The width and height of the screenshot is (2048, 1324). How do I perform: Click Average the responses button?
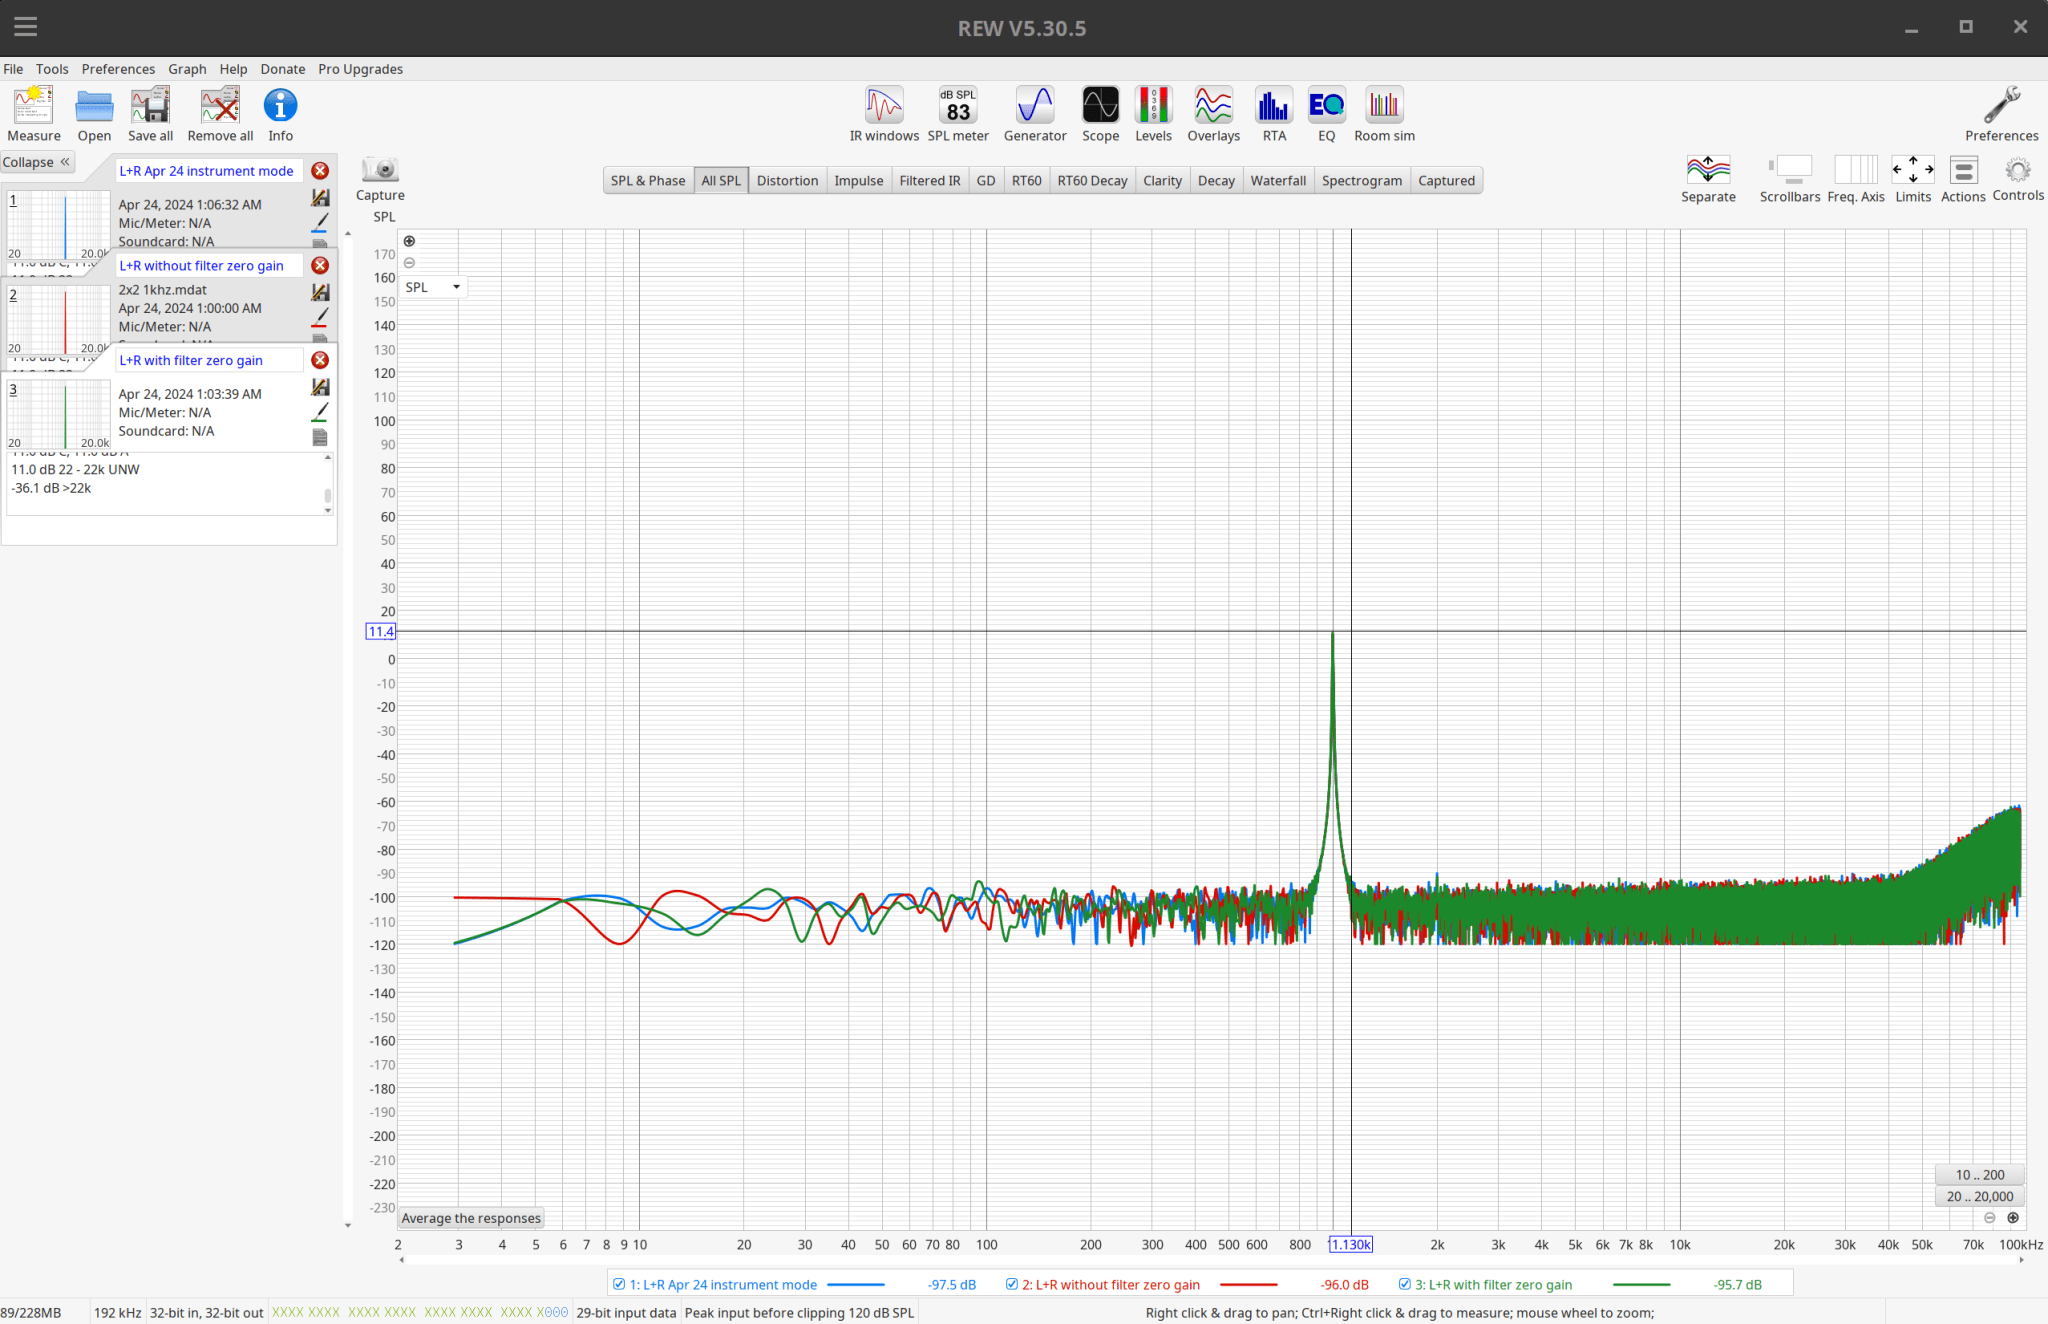(x=471, y=1218)
